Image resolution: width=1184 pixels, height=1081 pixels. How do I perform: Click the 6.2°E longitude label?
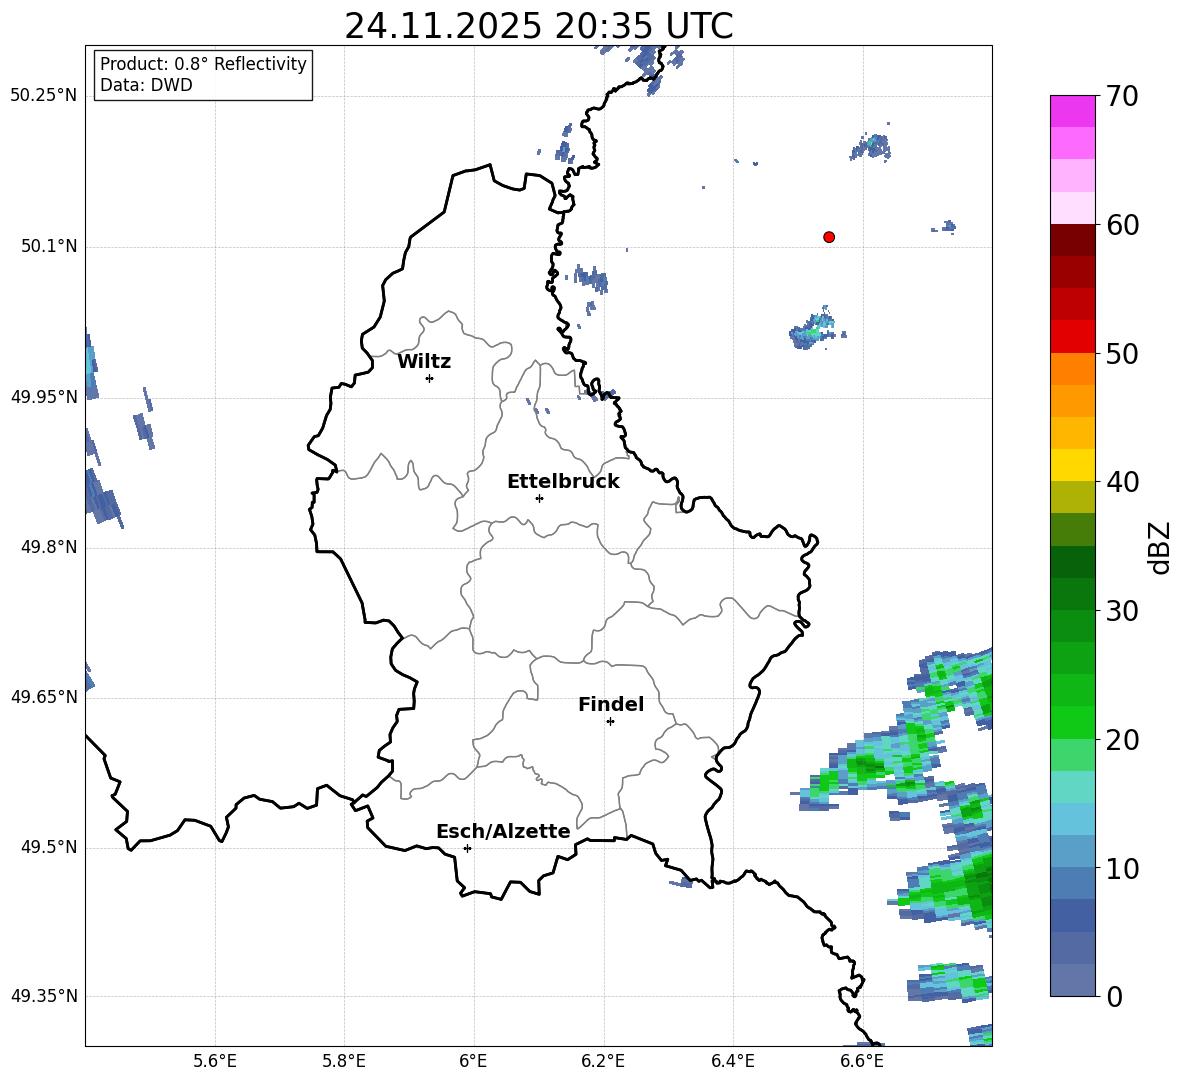[x=603, y=1061]
